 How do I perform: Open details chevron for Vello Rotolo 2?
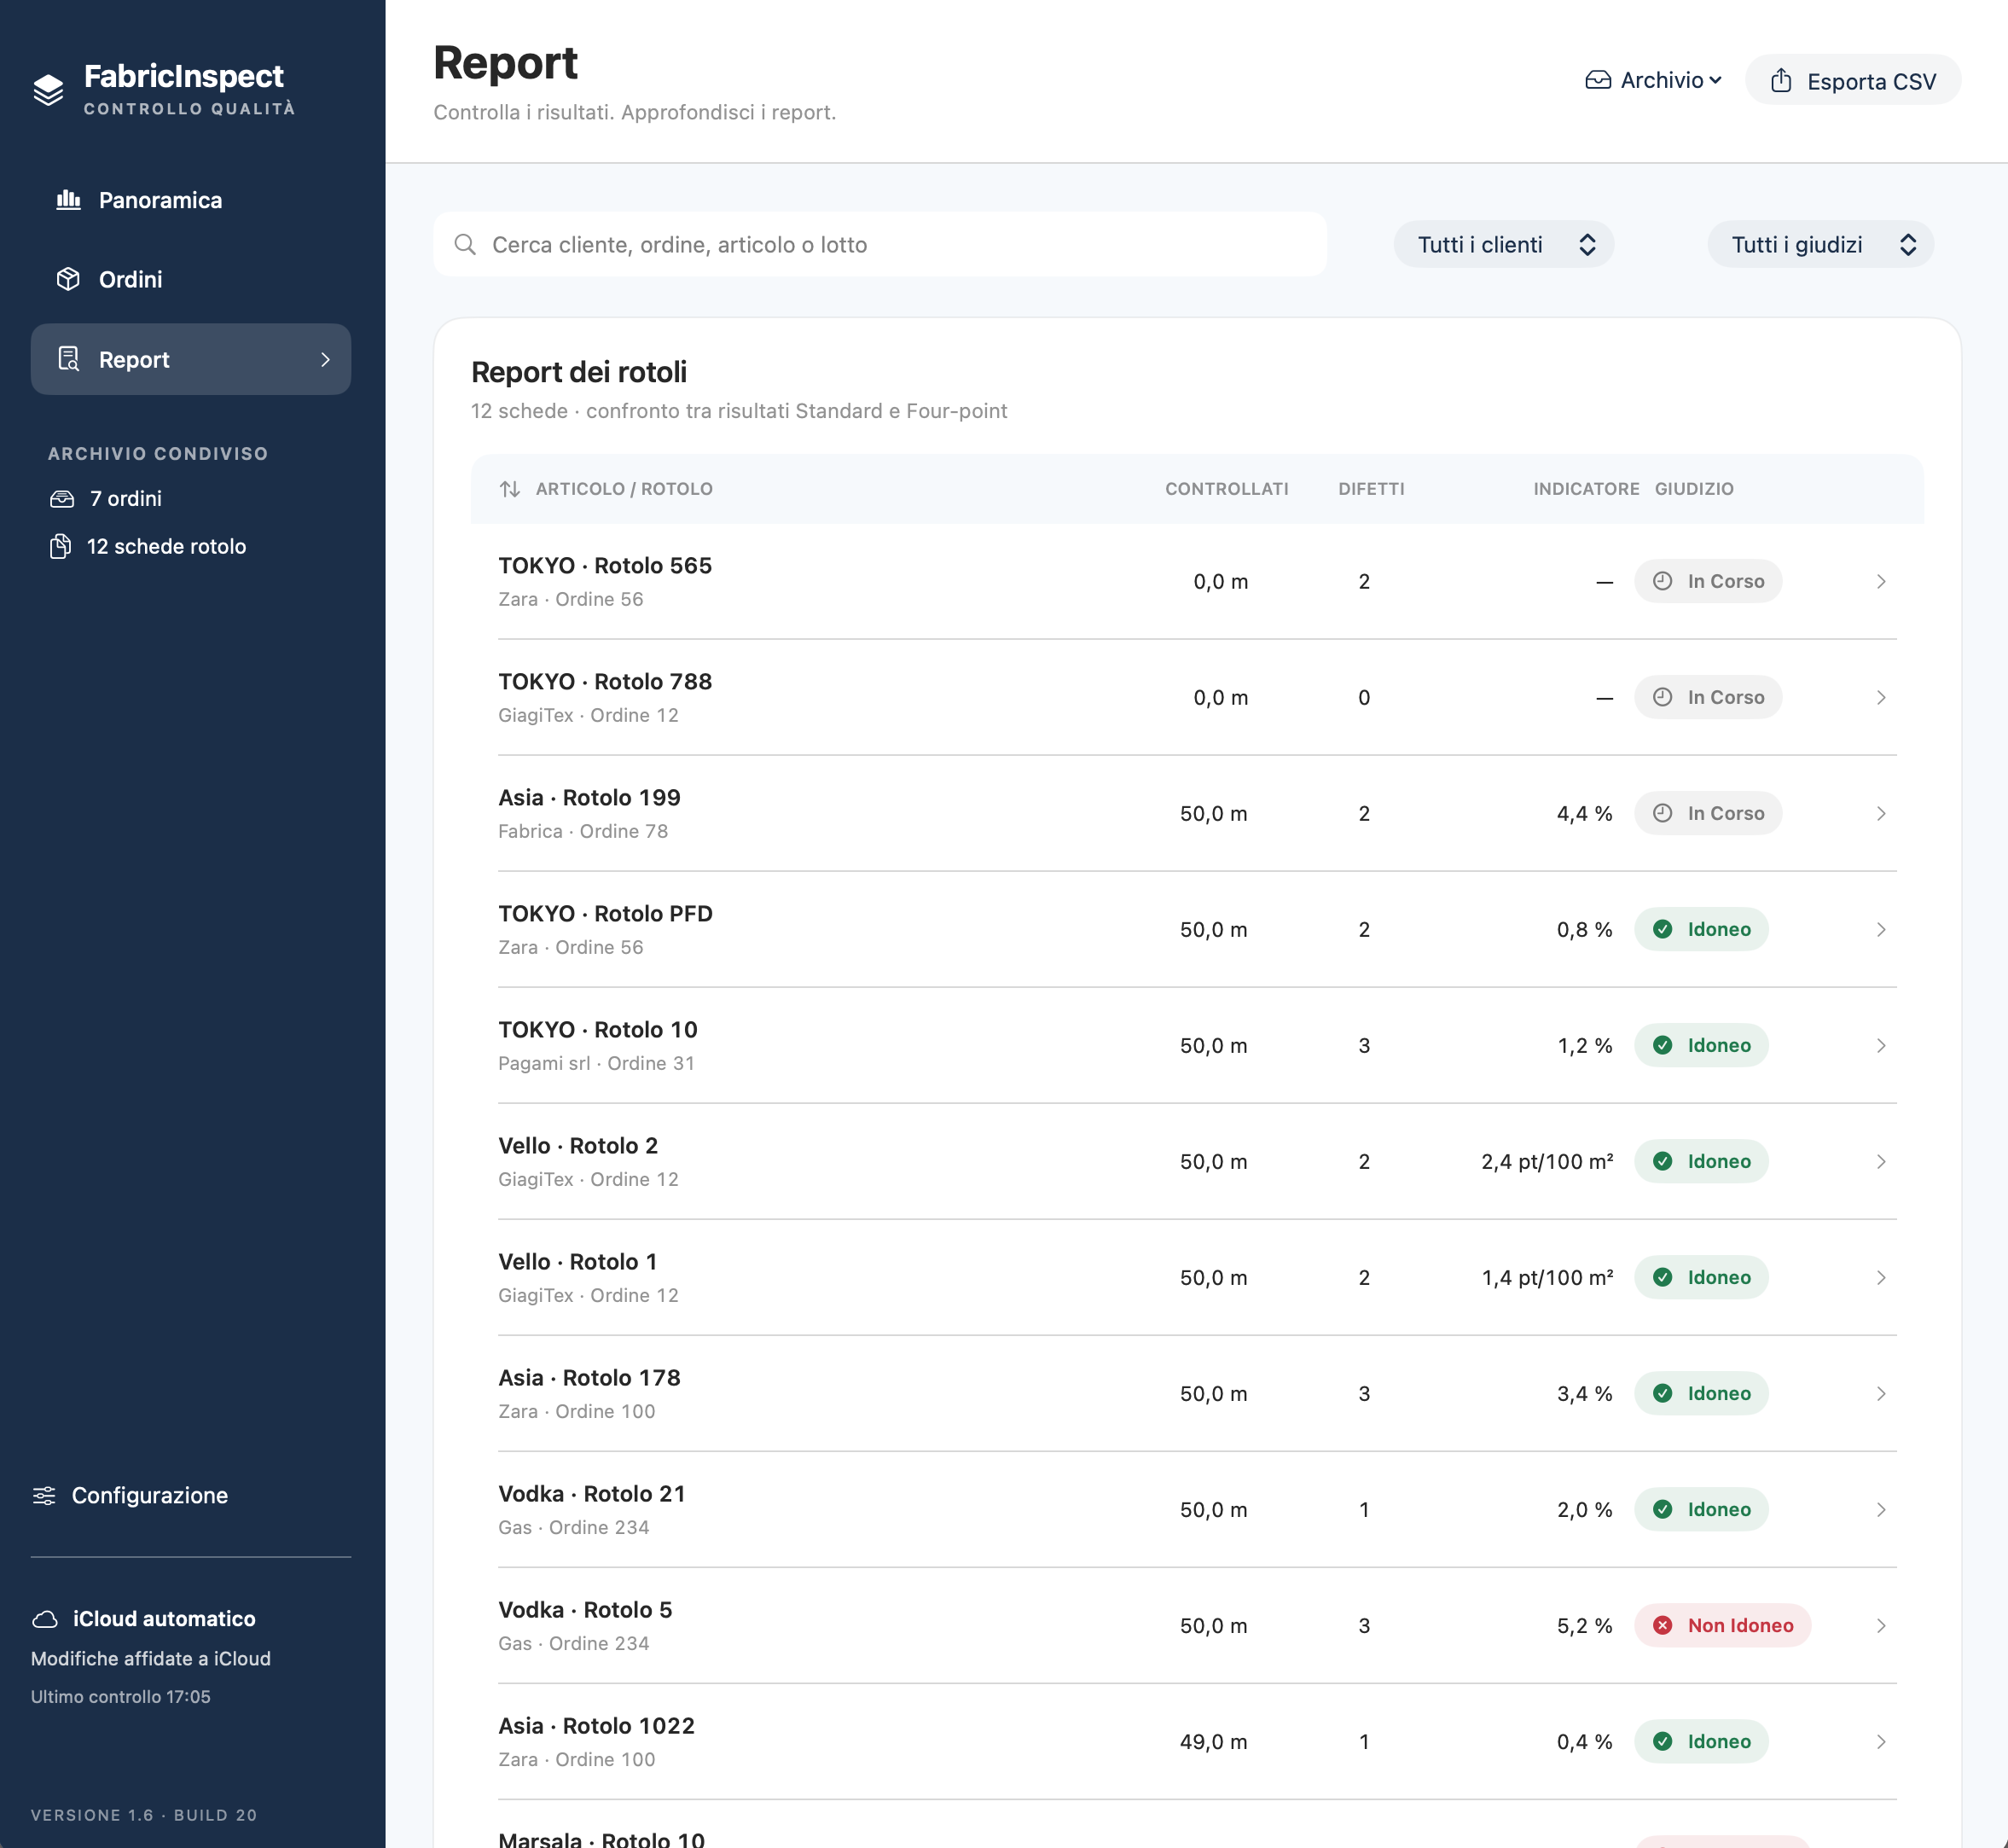[x=1881, y=1162]
